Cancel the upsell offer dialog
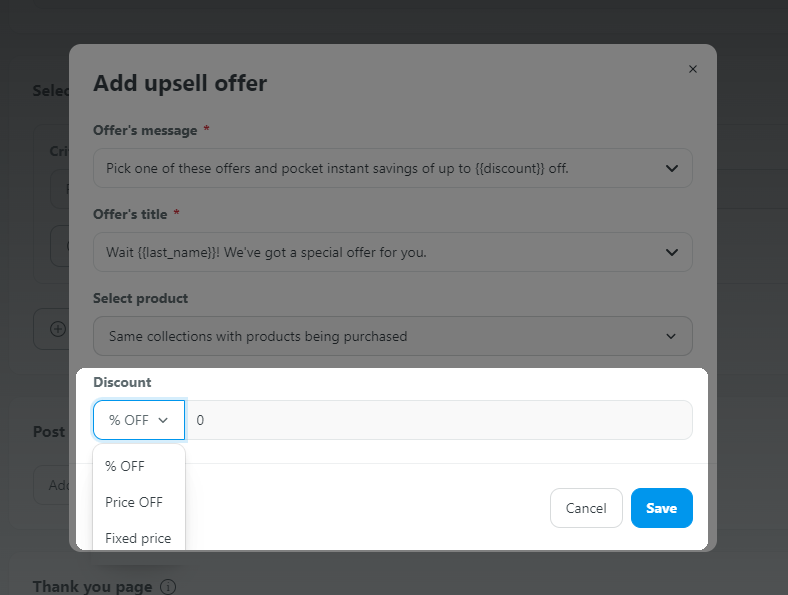788x595 pixels. click(x=586, y=508)
